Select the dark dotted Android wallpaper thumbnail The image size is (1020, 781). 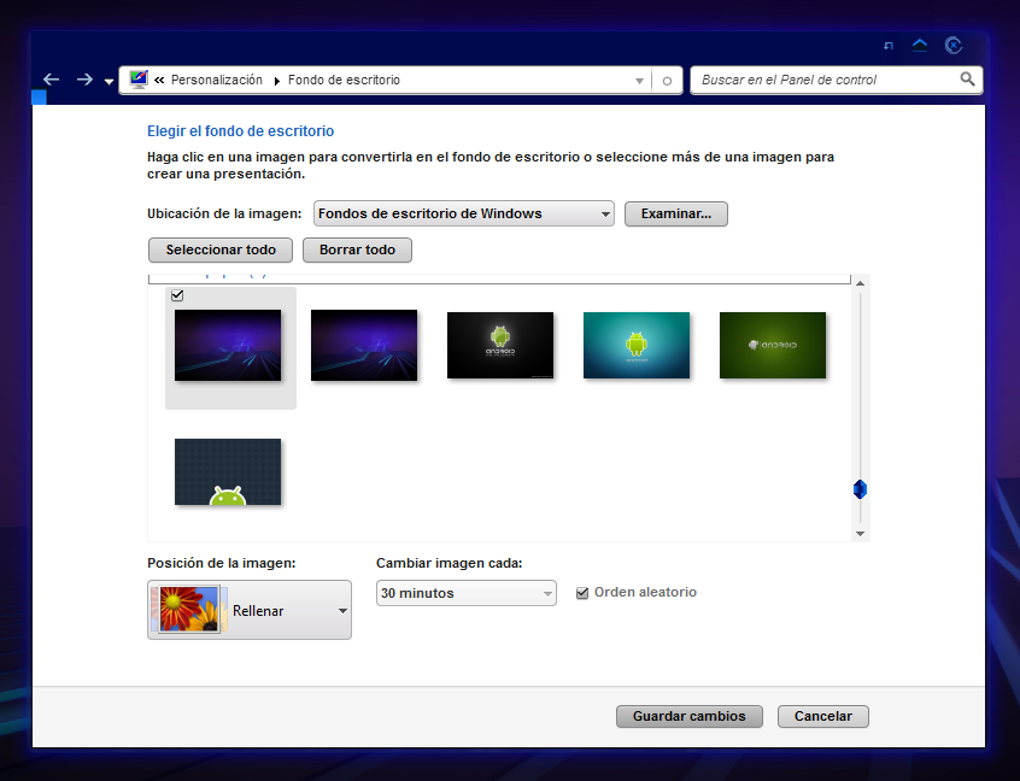coord(228,471)
